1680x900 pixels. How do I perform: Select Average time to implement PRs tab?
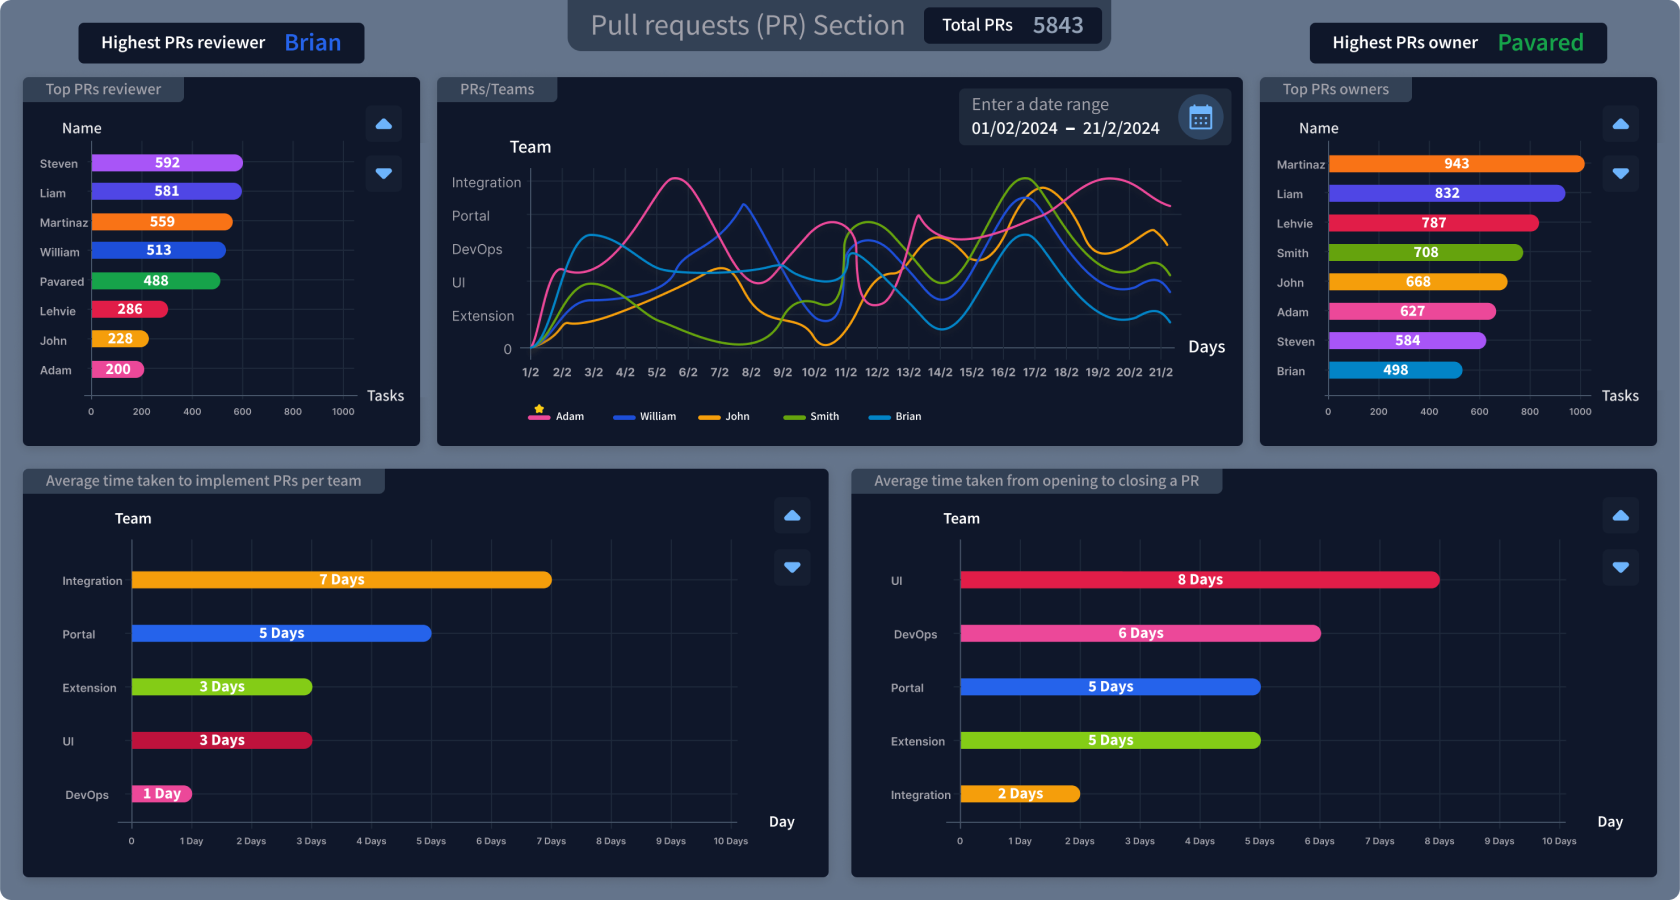point(203,481)
